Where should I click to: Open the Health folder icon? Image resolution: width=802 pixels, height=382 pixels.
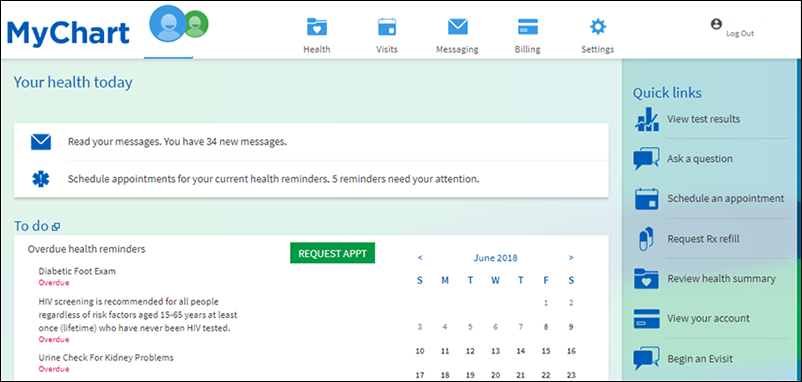[317, 27]
